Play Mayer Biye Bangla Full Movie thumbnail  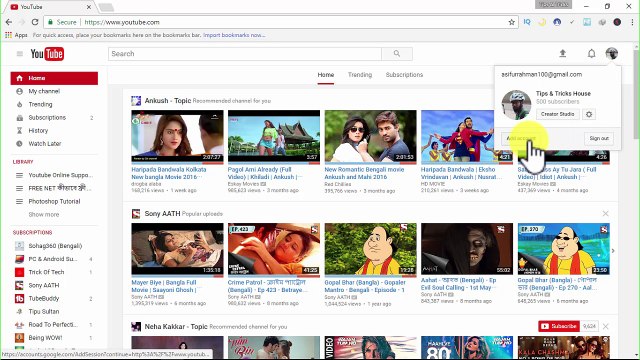[x=177, y=249]
